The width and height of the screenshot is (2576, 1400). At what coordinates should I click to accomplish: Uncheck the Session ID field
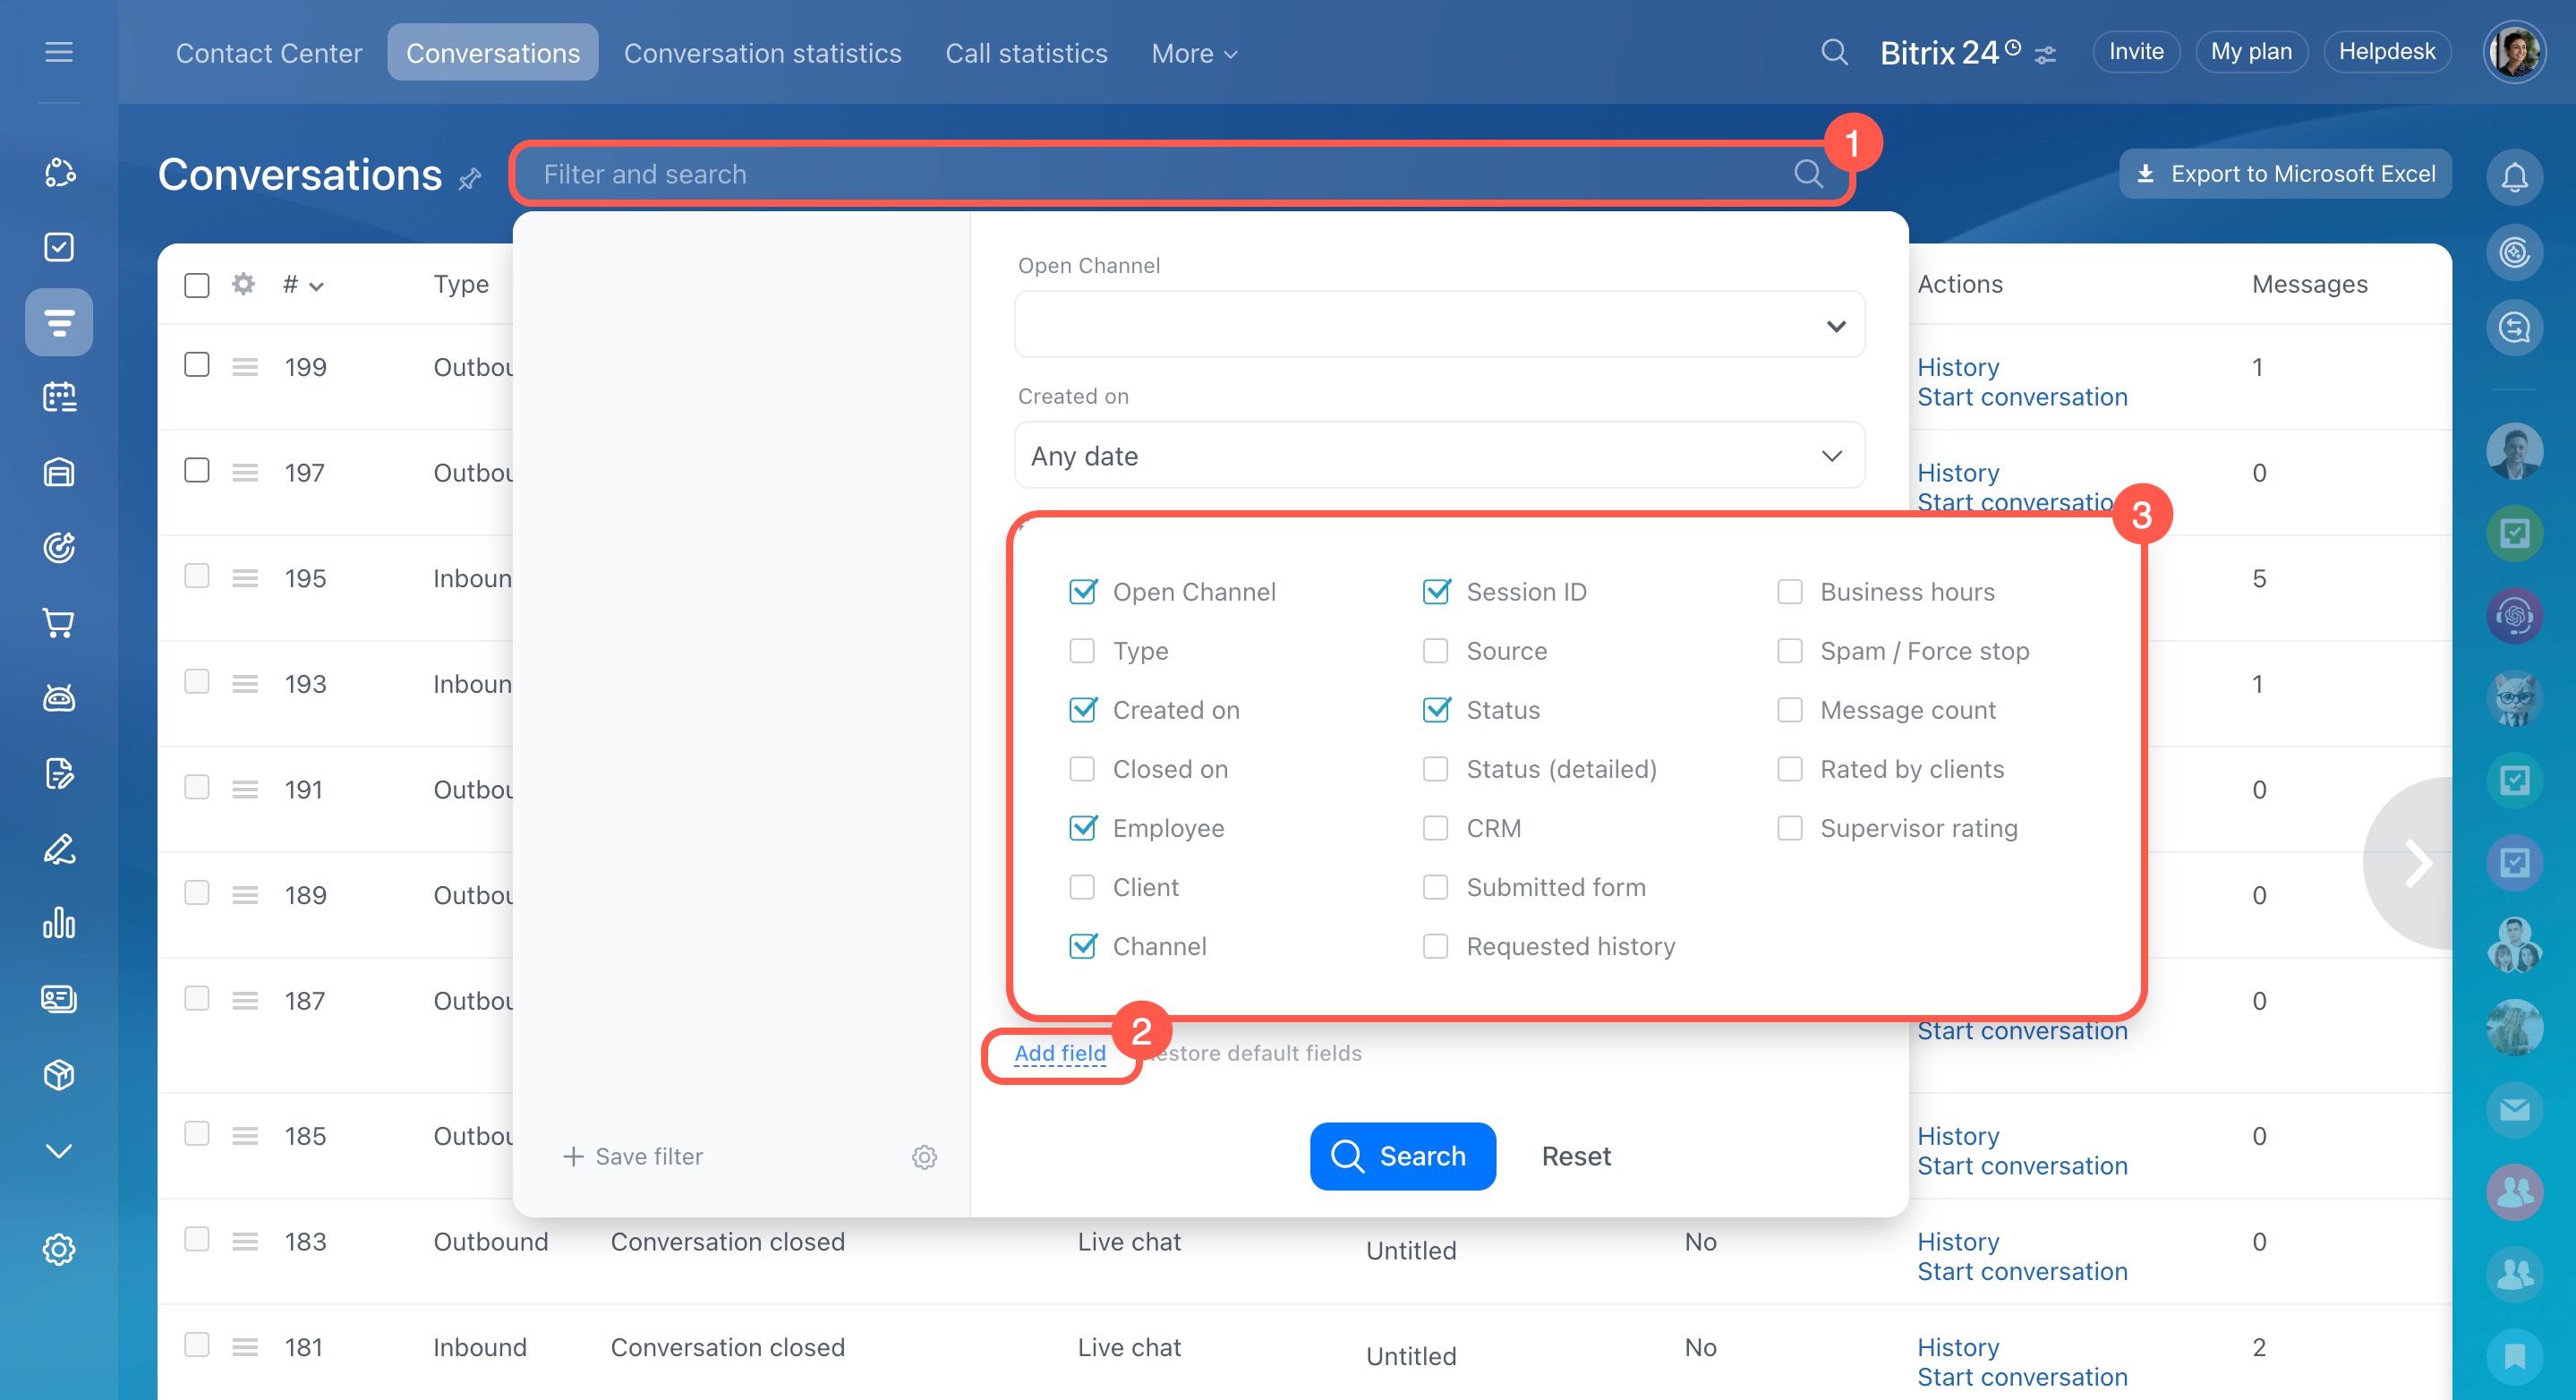1436,592
